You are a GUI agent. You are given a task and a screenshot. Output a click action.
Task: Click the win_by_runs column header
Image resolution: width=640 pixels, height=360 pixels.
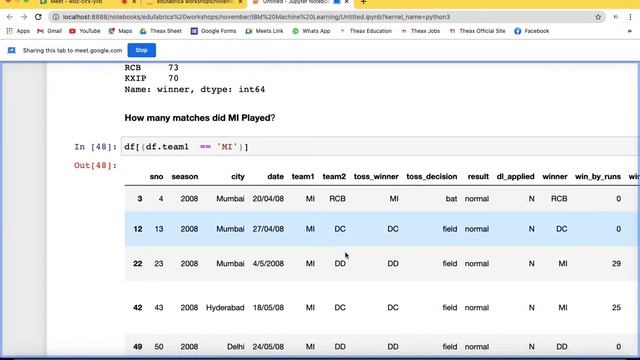pos(598,177)
